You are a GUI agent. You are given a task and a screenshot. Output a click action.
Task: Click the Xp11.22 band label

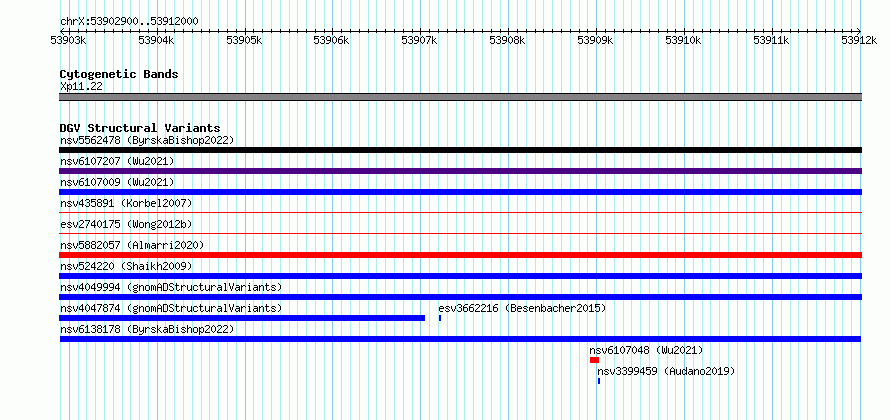pos(81,87)
